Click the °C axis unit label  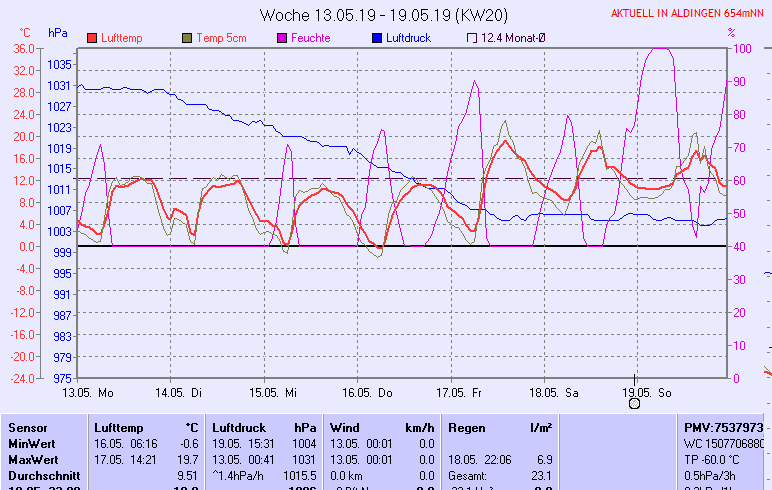point(27,33)
